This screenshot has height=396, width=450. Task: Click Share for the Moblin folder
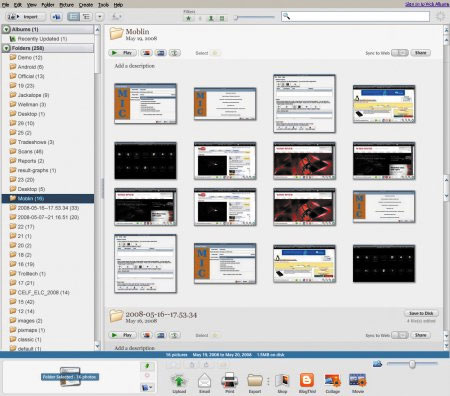click(421, 53)
